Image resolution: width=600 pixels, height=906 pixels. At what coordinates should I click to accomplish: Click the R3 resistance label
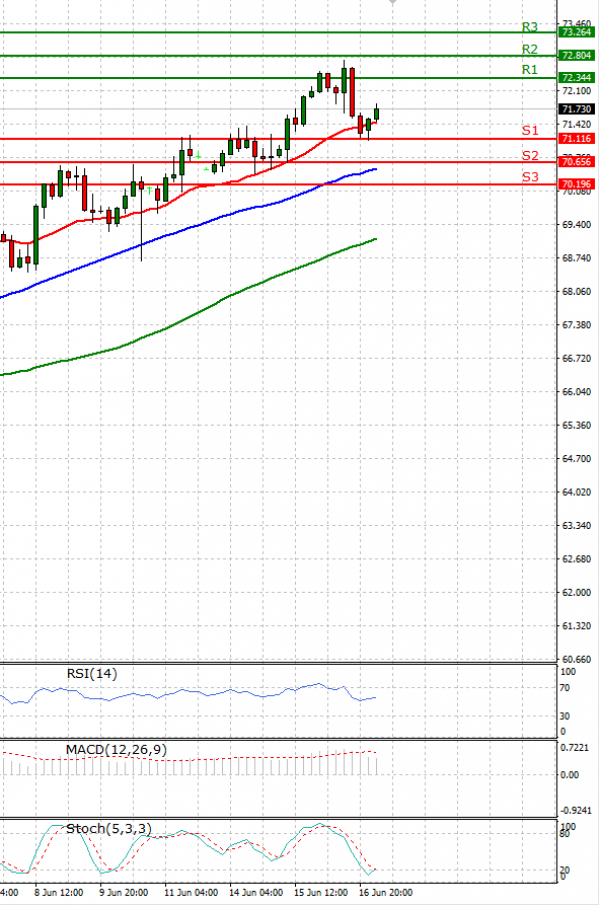[x=529, y=27]
